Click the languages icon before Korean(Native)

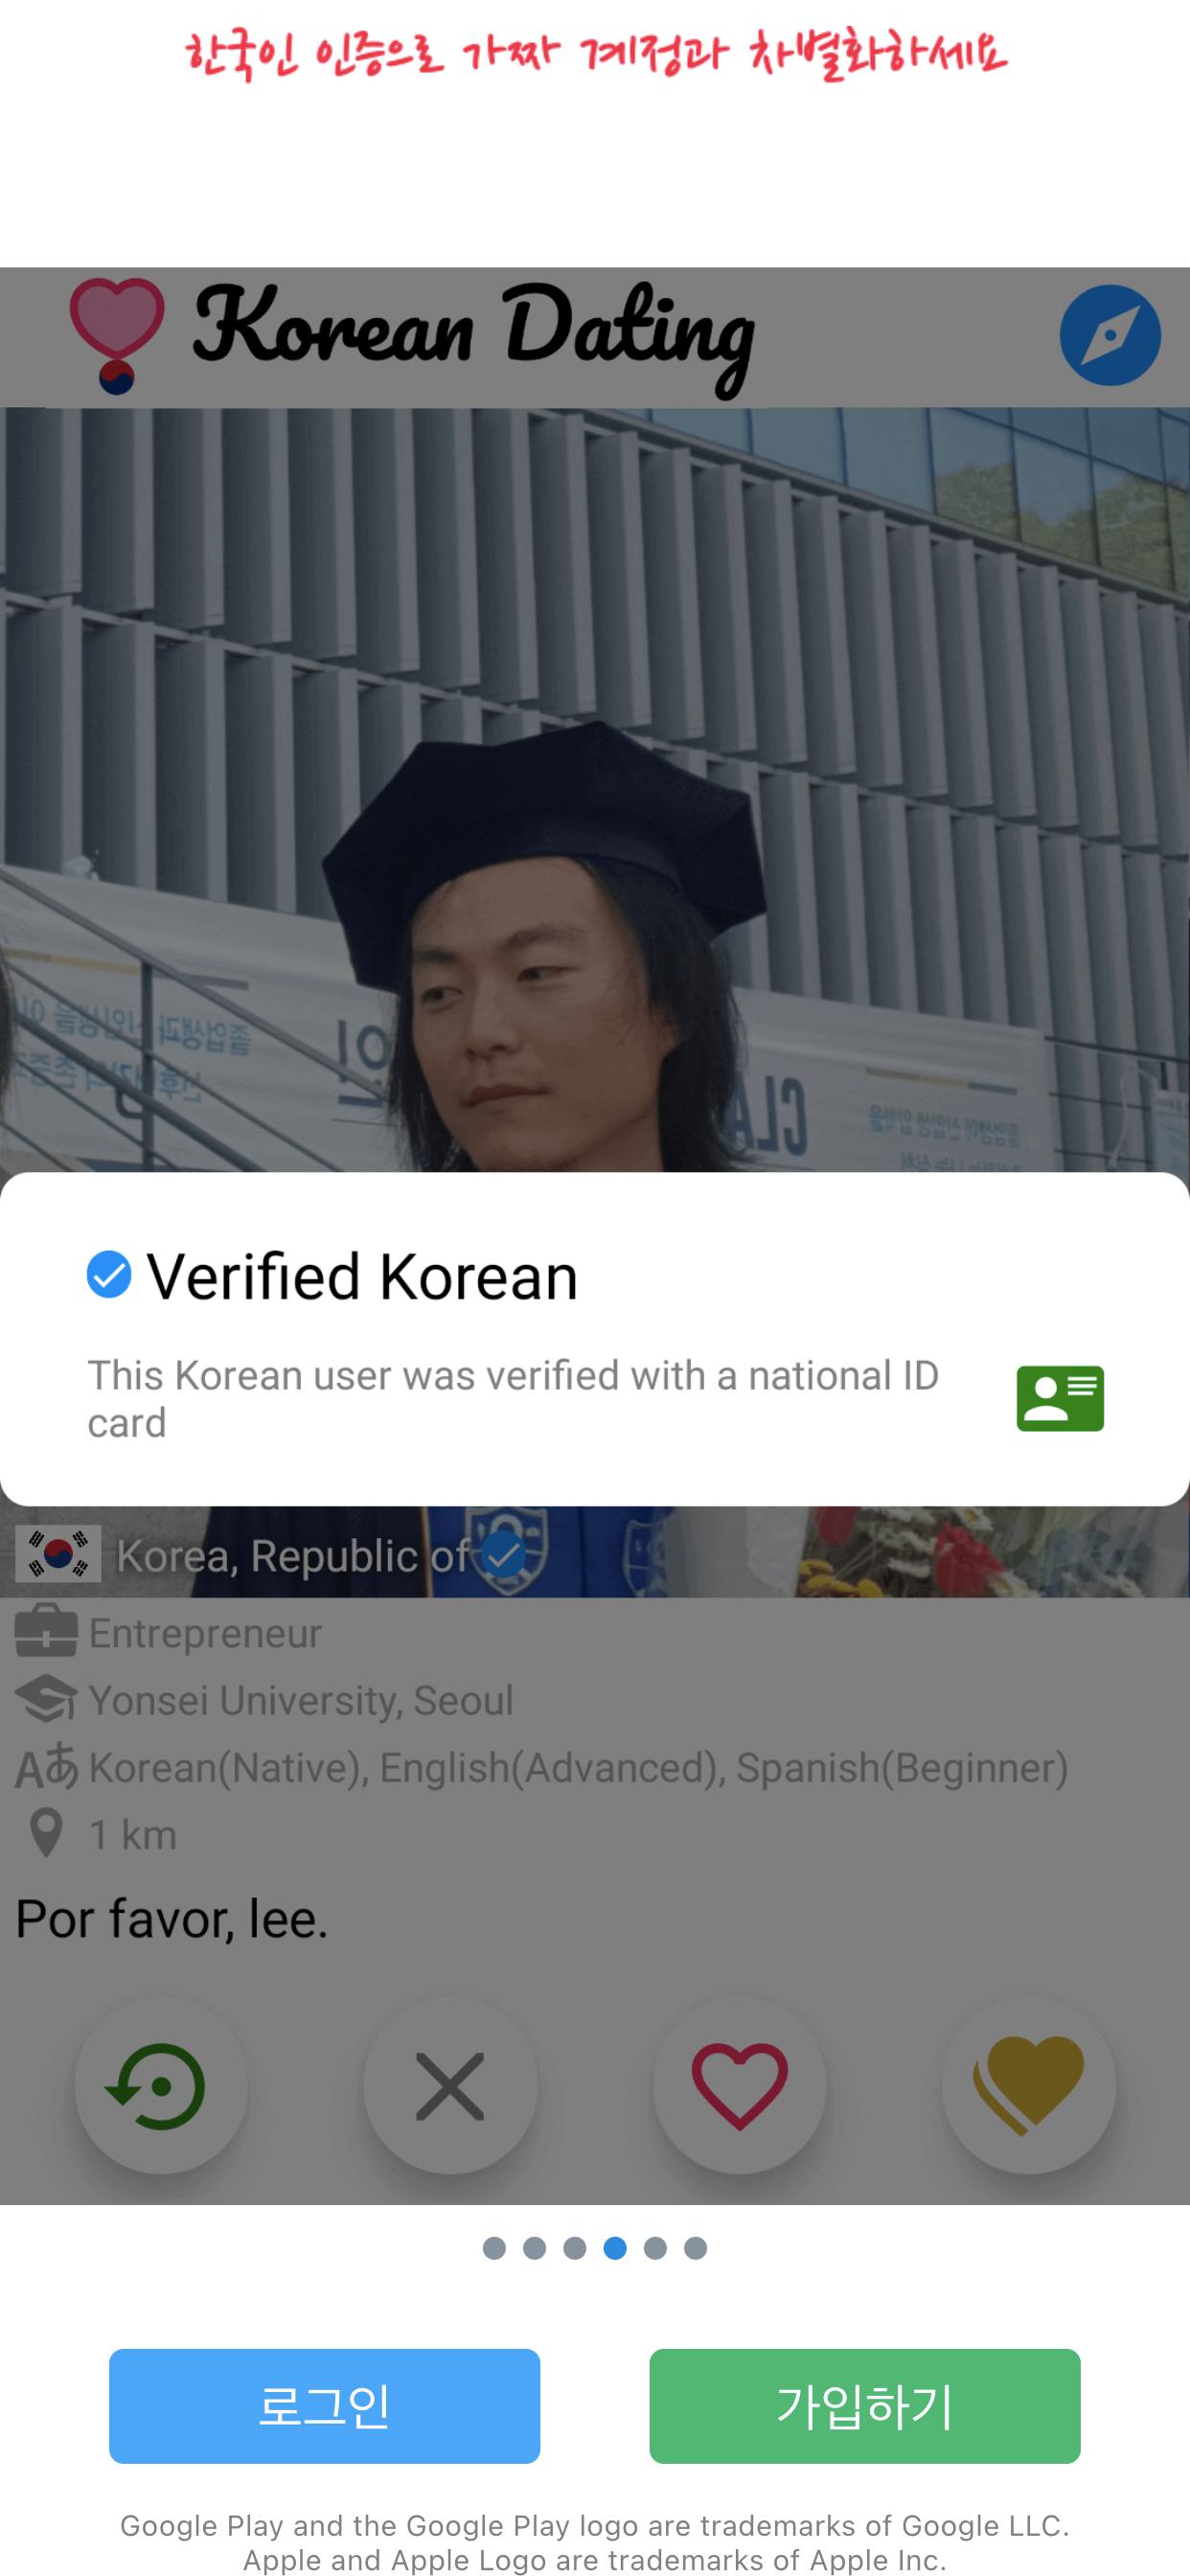pos(46,1767)
